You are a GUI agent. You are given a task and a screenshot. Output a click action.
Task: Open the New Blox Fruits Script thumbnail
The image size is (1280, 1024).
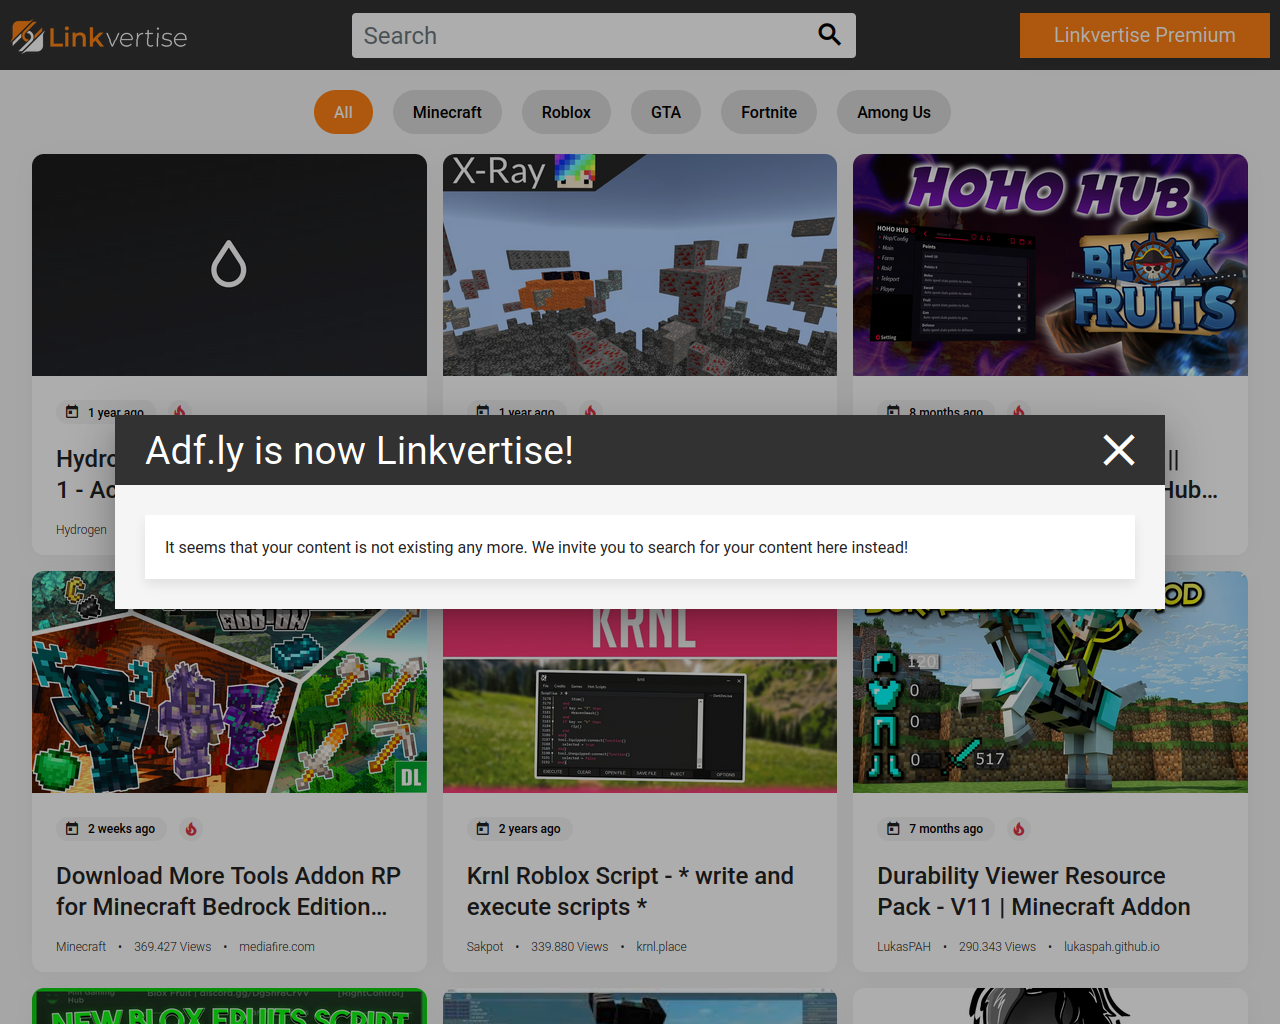coord(229,1006)
